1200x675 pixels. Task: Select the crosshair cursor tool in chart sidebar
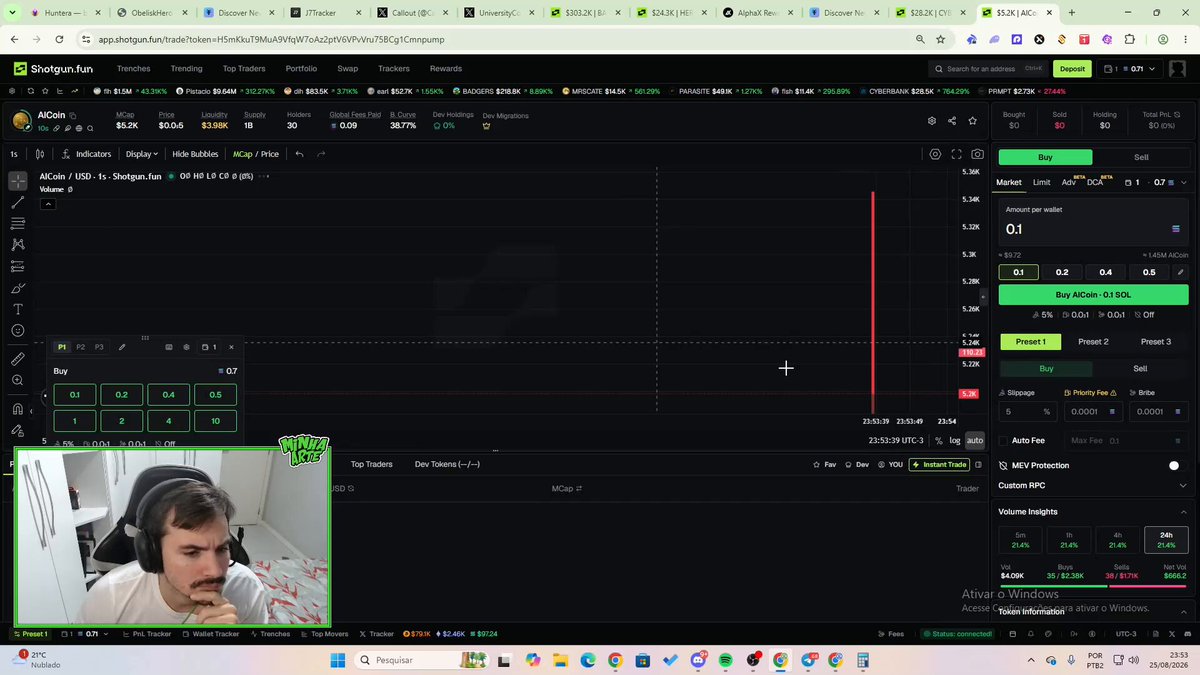pyautogui.click(x=18, y=181)
